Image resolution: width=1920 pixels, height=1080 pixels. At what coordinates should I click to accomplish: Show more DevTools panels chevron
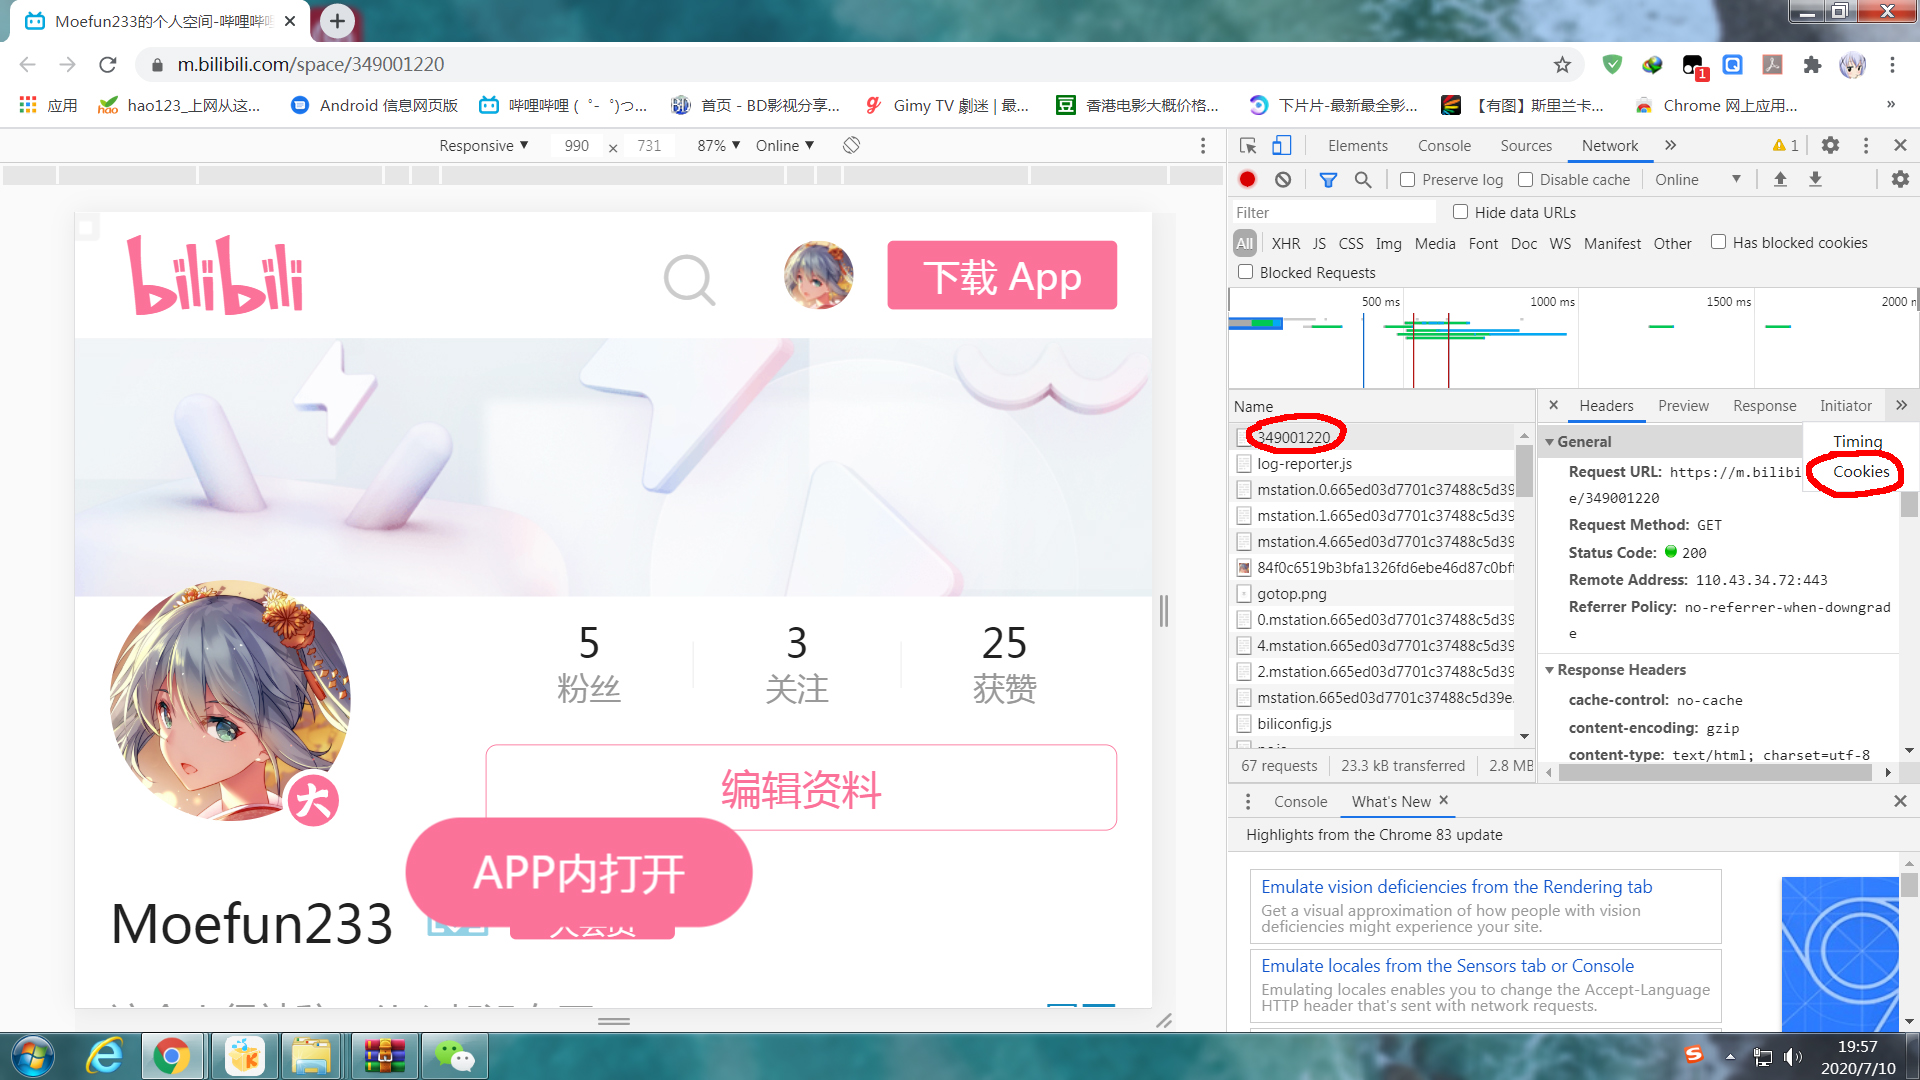pyautogui.click(x=1670, y=146)
